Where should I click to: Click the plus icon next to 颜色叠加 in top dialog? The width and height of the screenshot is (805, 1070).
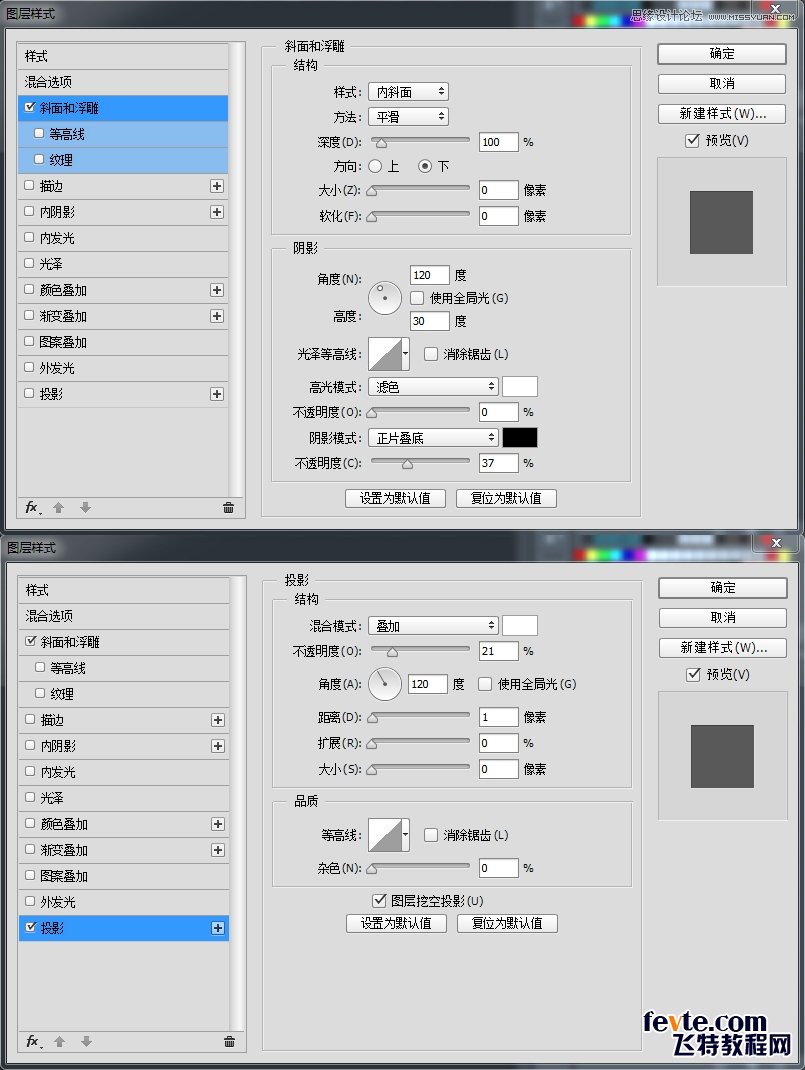217,290
